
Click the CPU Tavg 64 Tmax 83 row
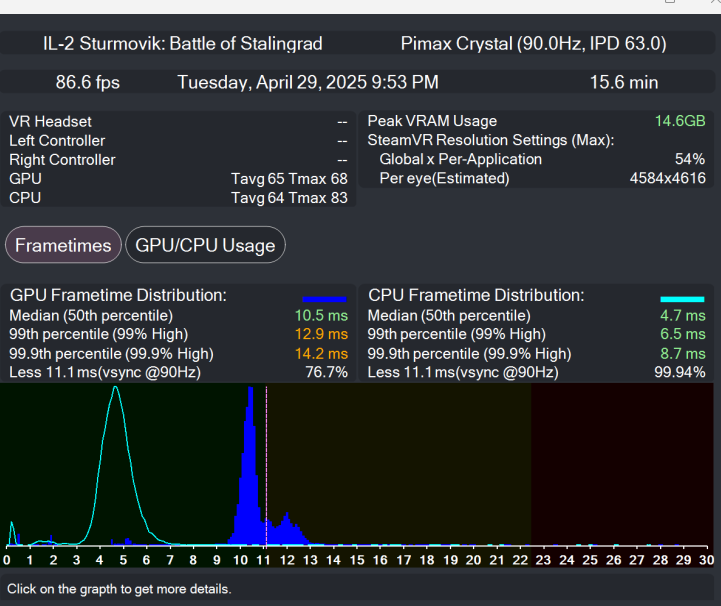[178, 198]
